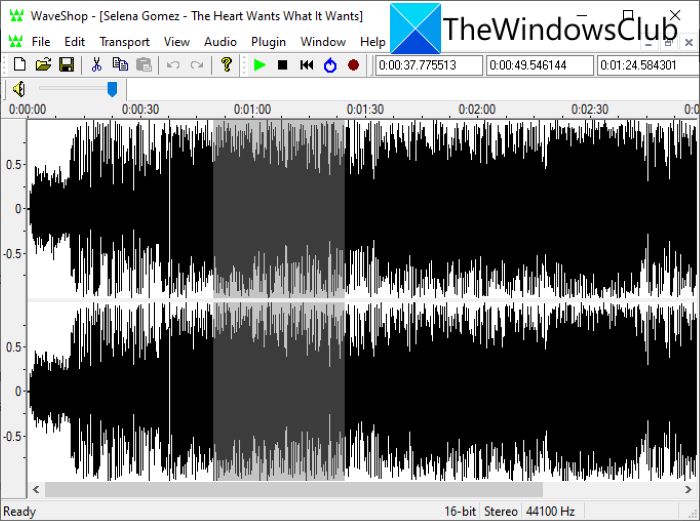Click the 0:02:30 ruler mark
The image size is (700, 521).
590,109
